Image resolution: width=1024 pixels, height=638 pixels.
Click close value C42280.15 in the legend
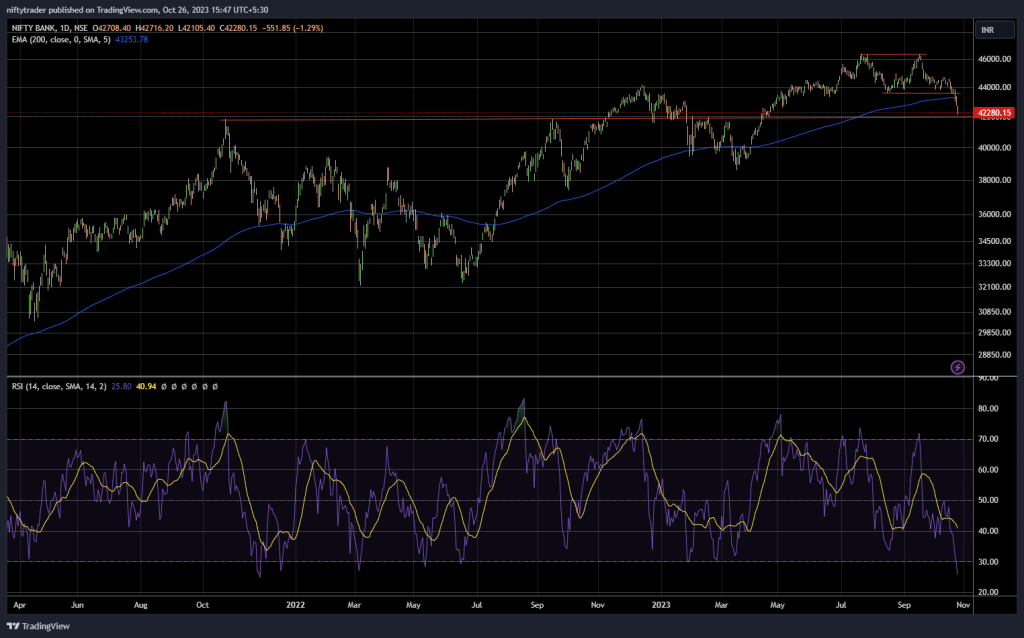pos(238,28)
